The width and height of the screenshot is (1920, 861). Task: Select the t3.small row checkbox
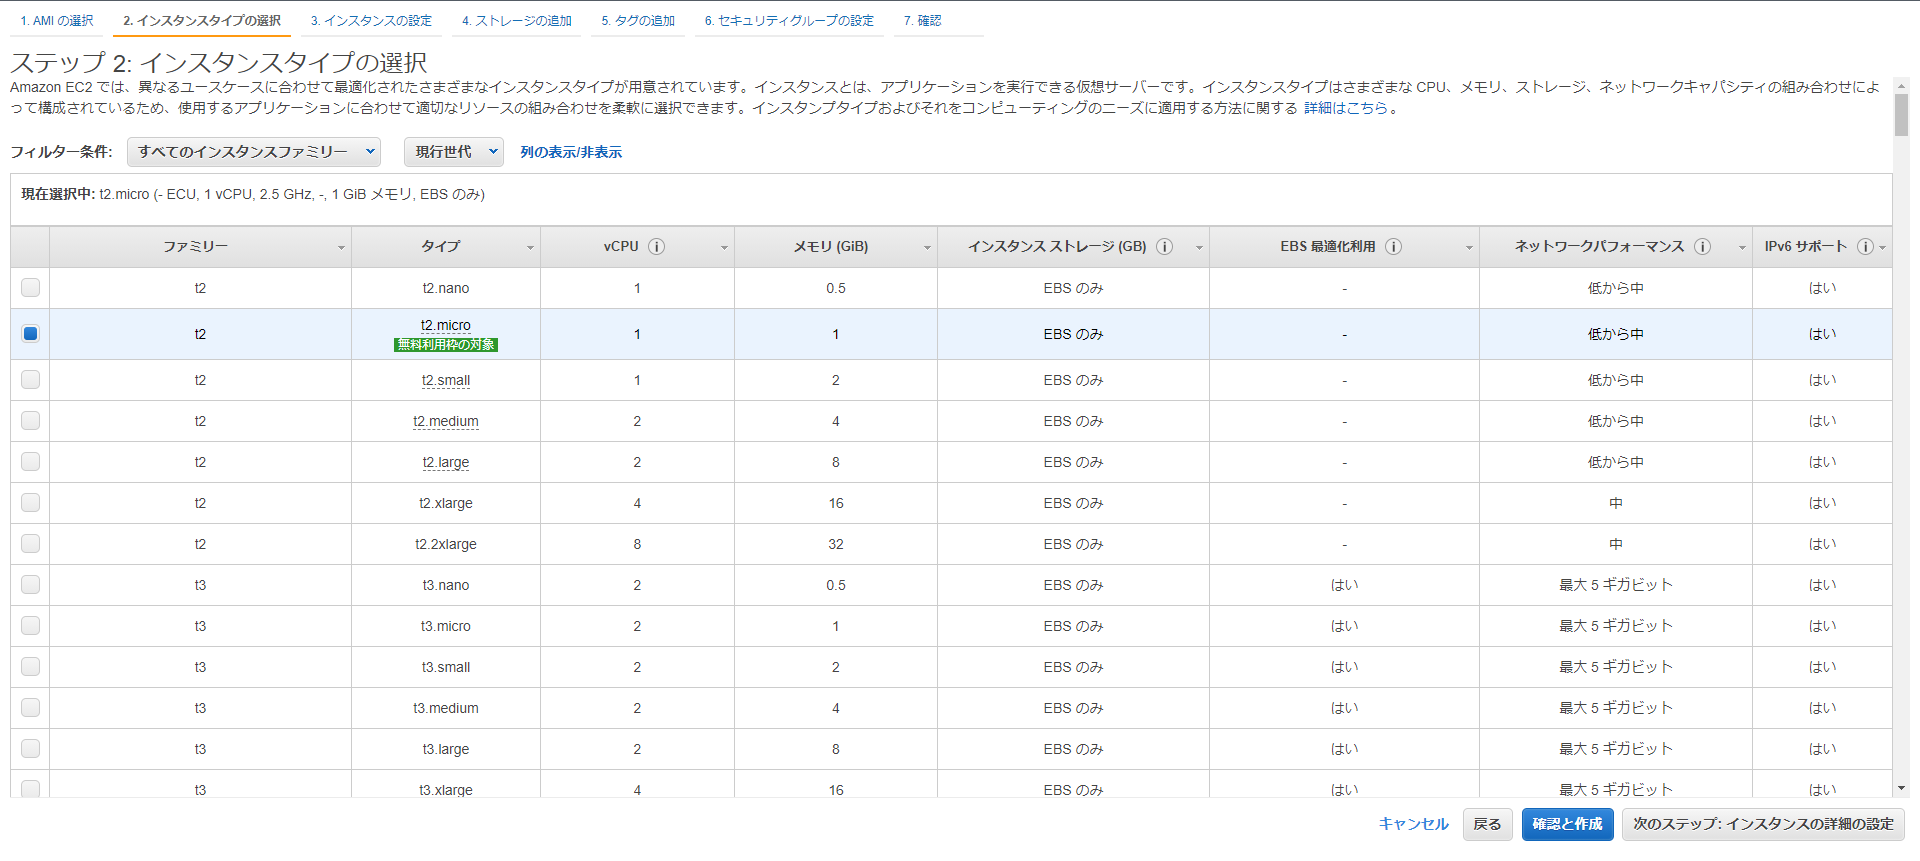31,667
